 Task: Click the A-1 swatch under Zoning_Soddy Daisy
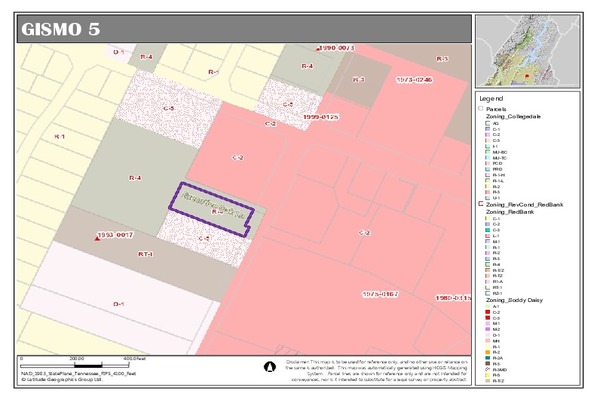click(x=485, y=307)
